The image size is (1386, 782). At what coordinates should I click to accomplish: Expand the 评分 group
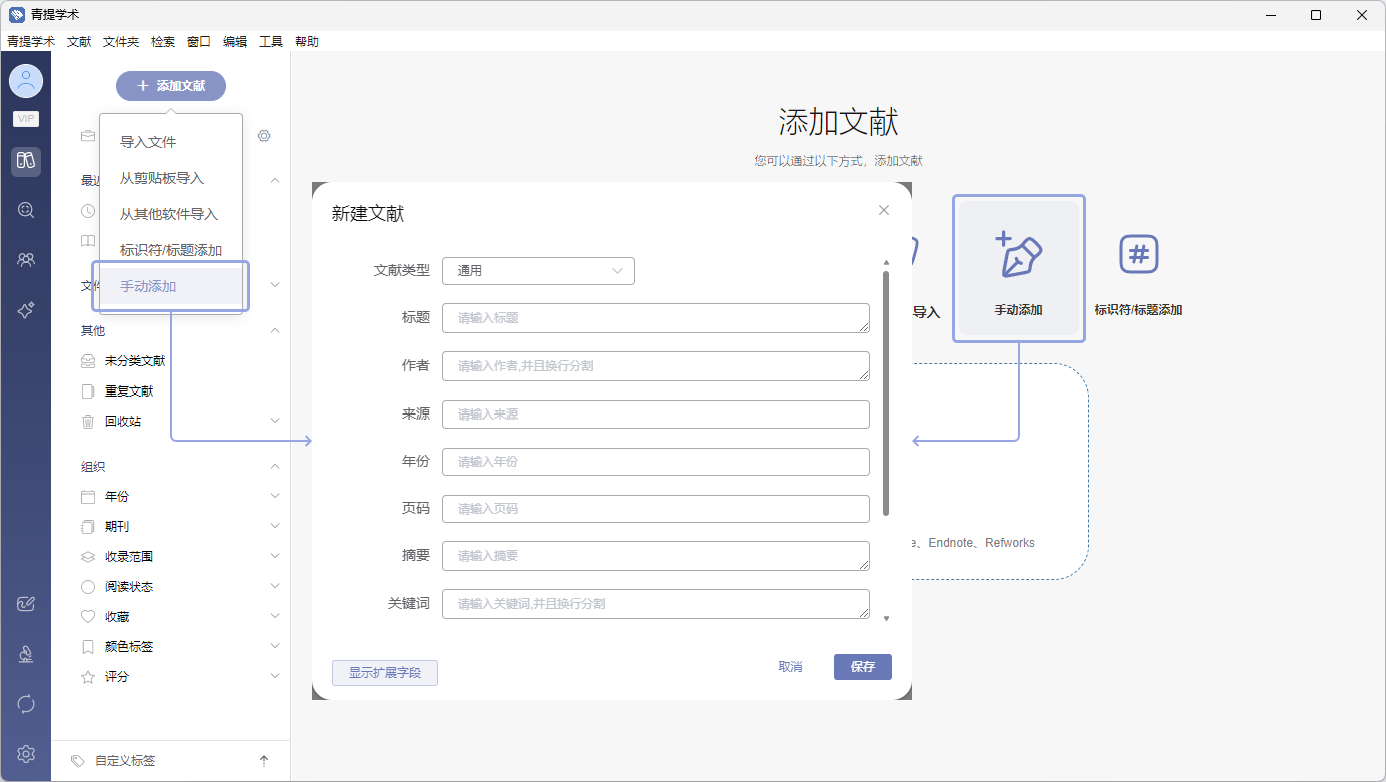tap(275, 676)
